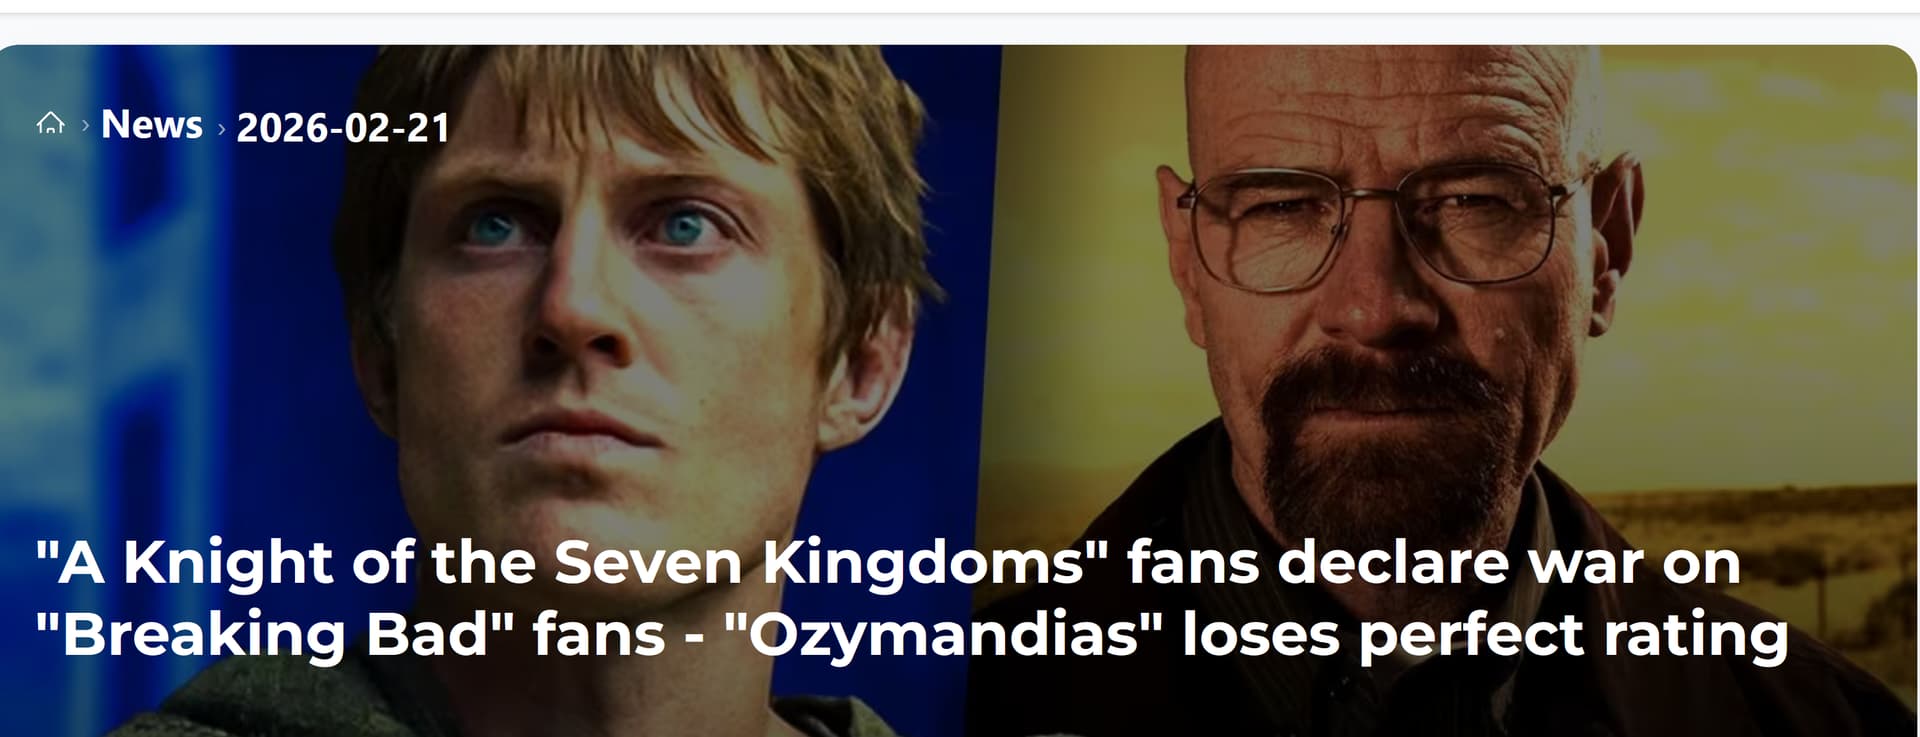This screenshot has height=737, width=1920.
Task: Click the word "fans" after Breaking Bad
Action: [x=599, y=634]
